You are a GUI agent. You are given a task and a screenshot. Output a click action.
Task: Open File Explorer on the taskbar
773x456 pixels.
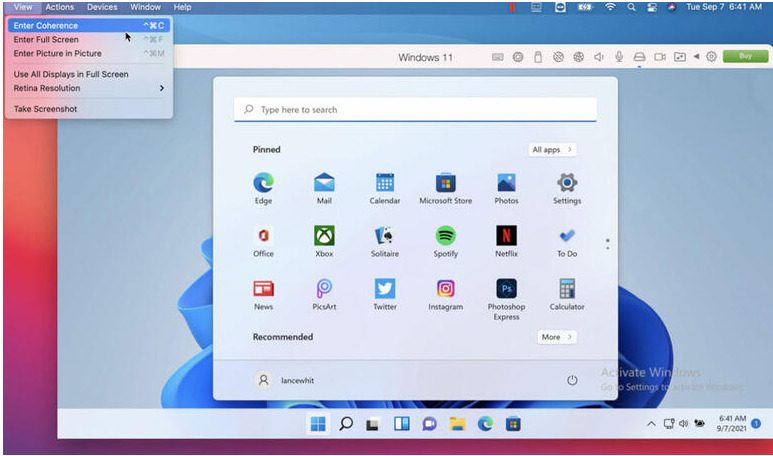click(x=457, y=423)
